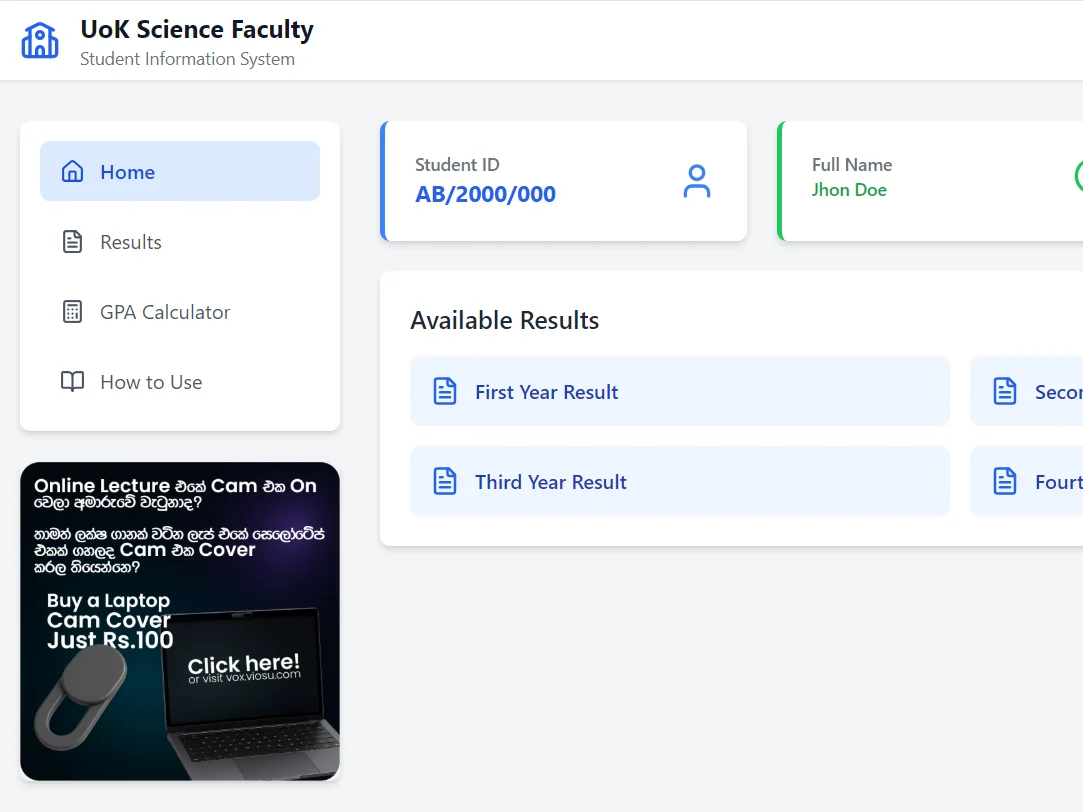Open the How to Use guide
The image size is (1083, 812).
151,382
